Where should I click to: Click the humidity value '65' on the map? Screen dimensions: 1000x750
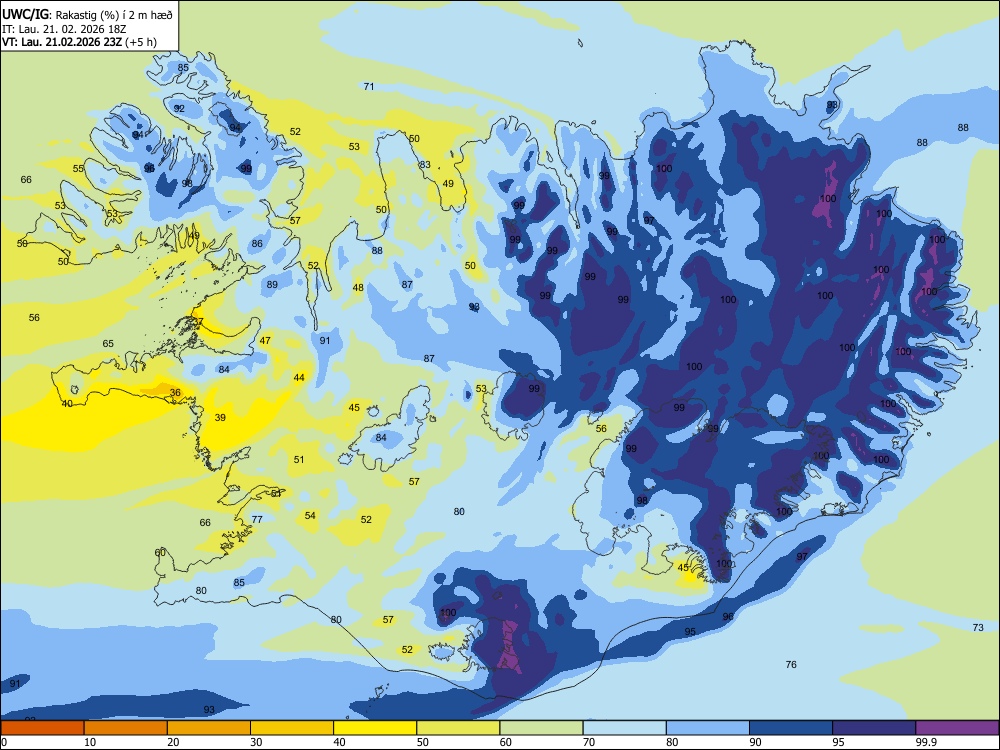point(108,344)
